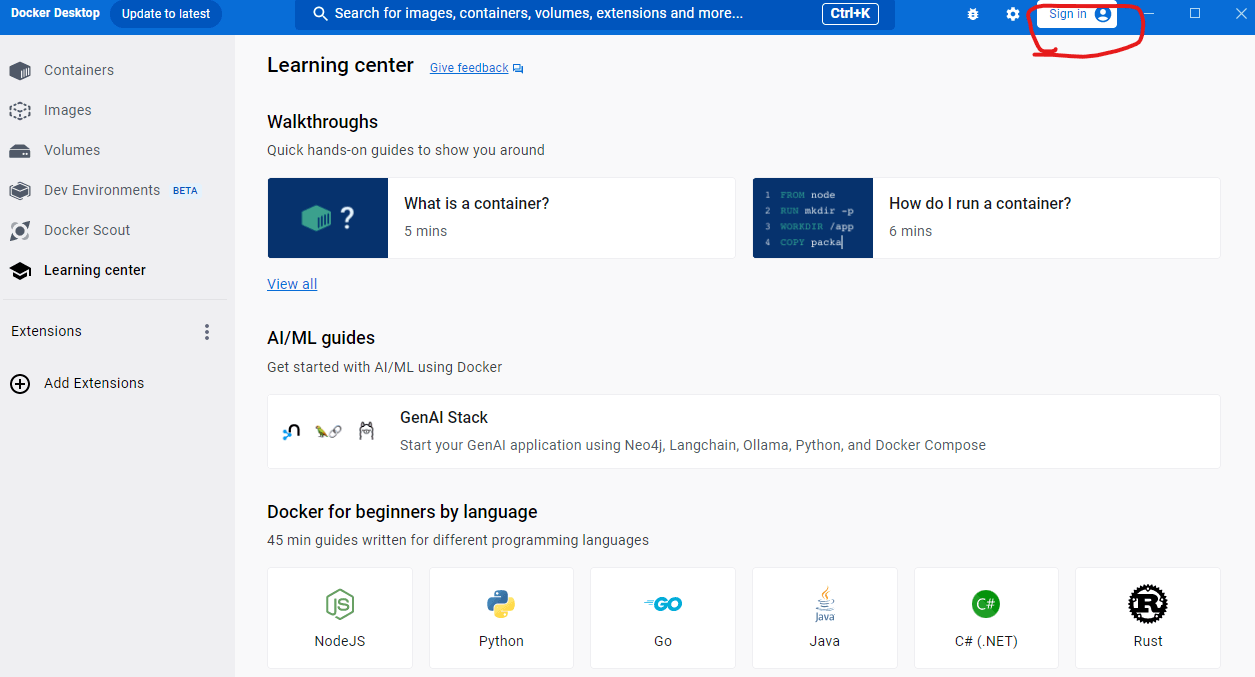The width and height of the screenshot is (1255, 677).
Task: Click the Python logo icon
Action: point(501,604)
